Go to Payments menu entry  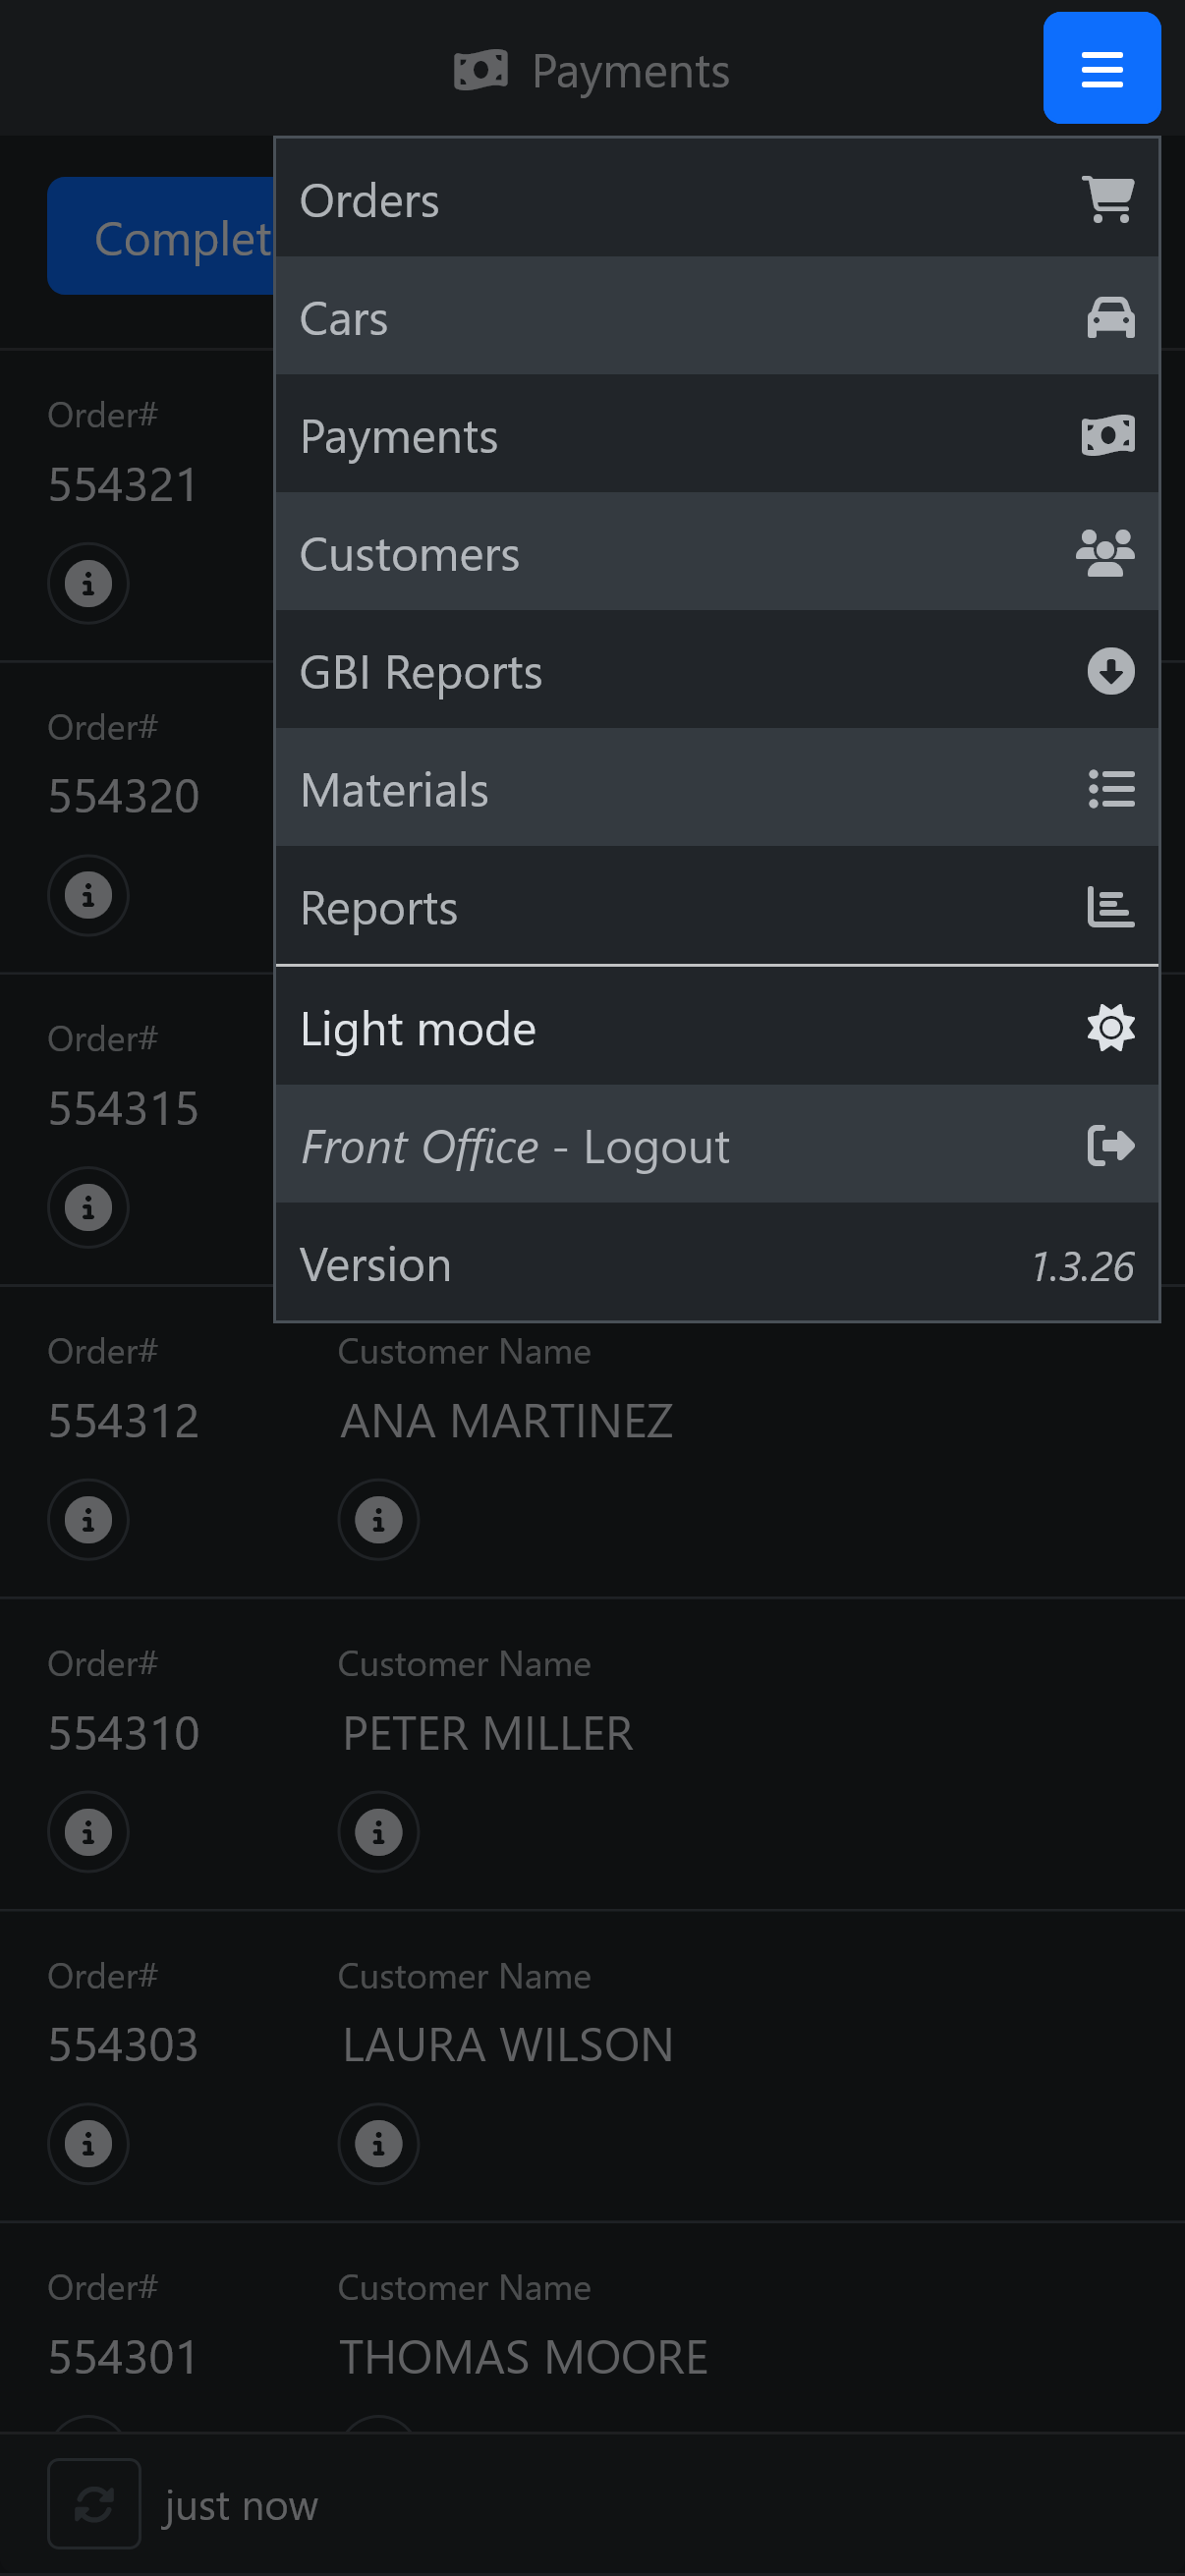pos(716,435)
